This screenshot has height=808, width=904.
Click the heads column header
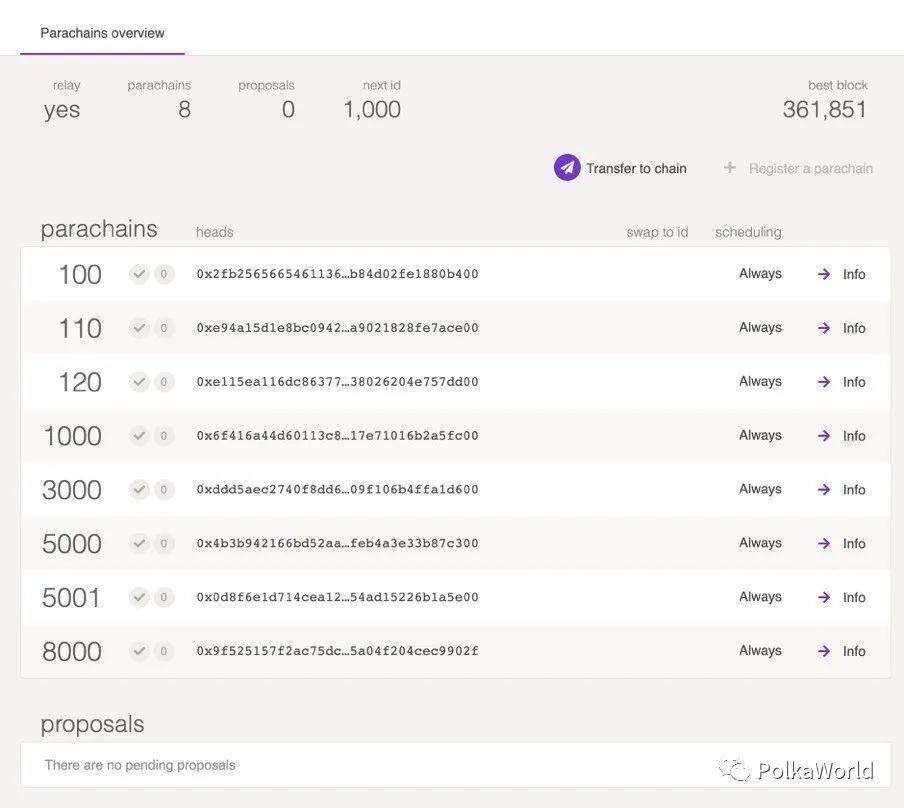[x=214, y=232]
